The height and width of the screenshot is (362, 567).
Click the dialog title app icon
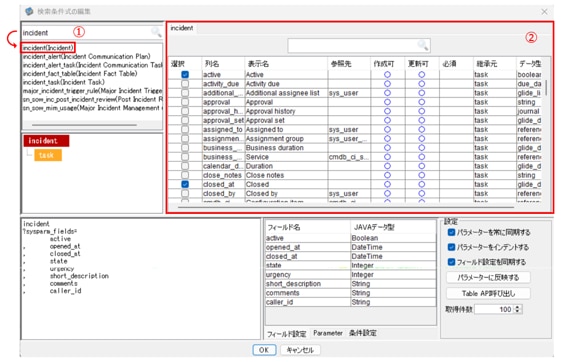[x=29, y=11]
